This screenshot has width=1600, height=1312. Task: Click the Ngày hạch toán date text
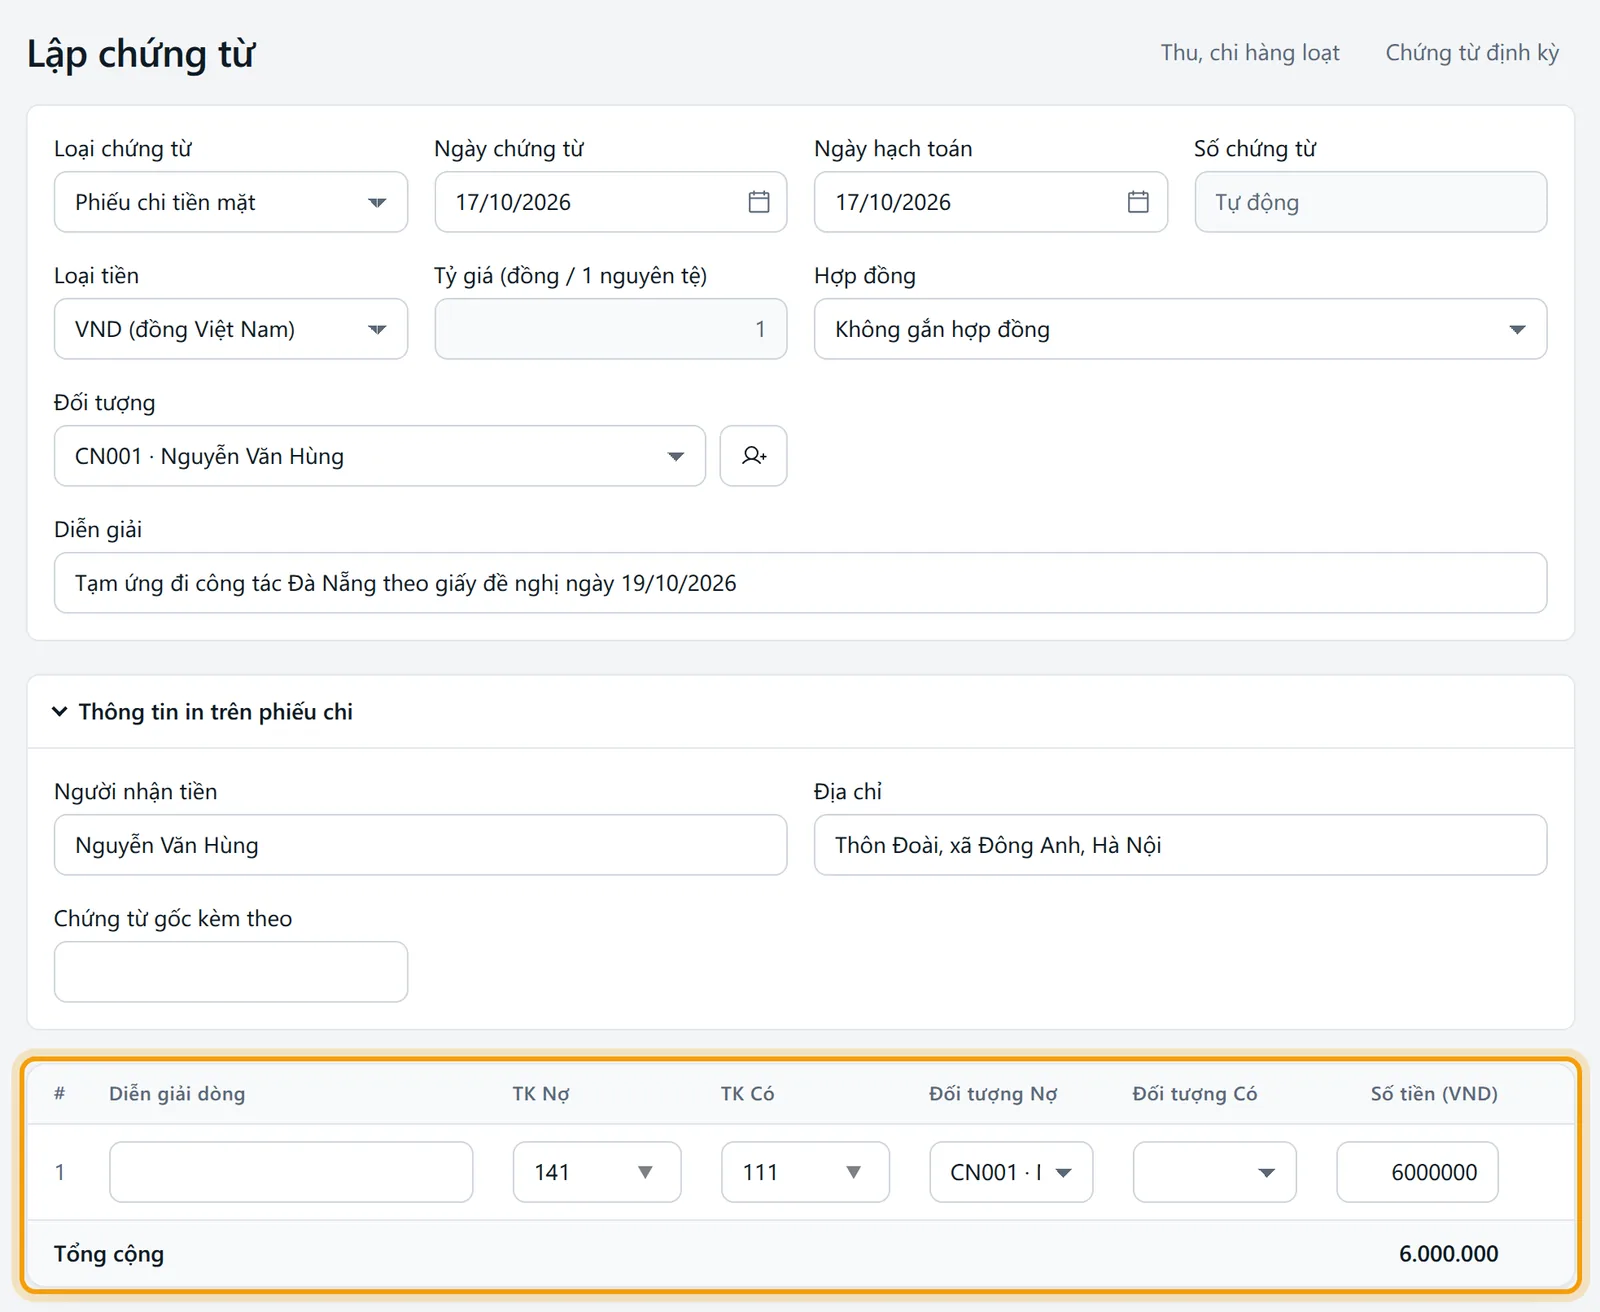coord(893,202)
